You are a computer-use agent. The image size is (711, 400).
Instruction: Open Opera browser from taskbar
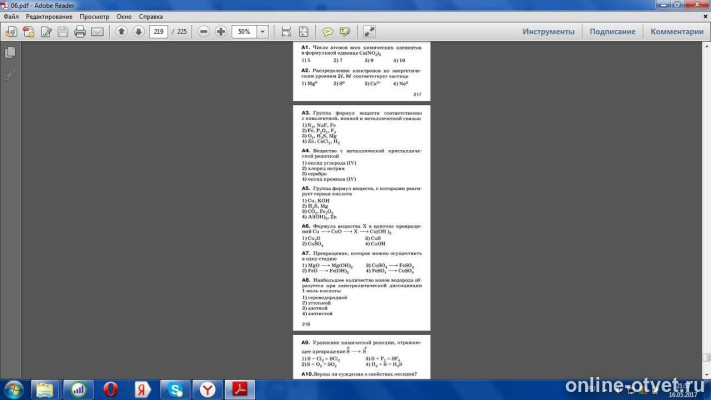pyautogui.click(x=110, y=387)
